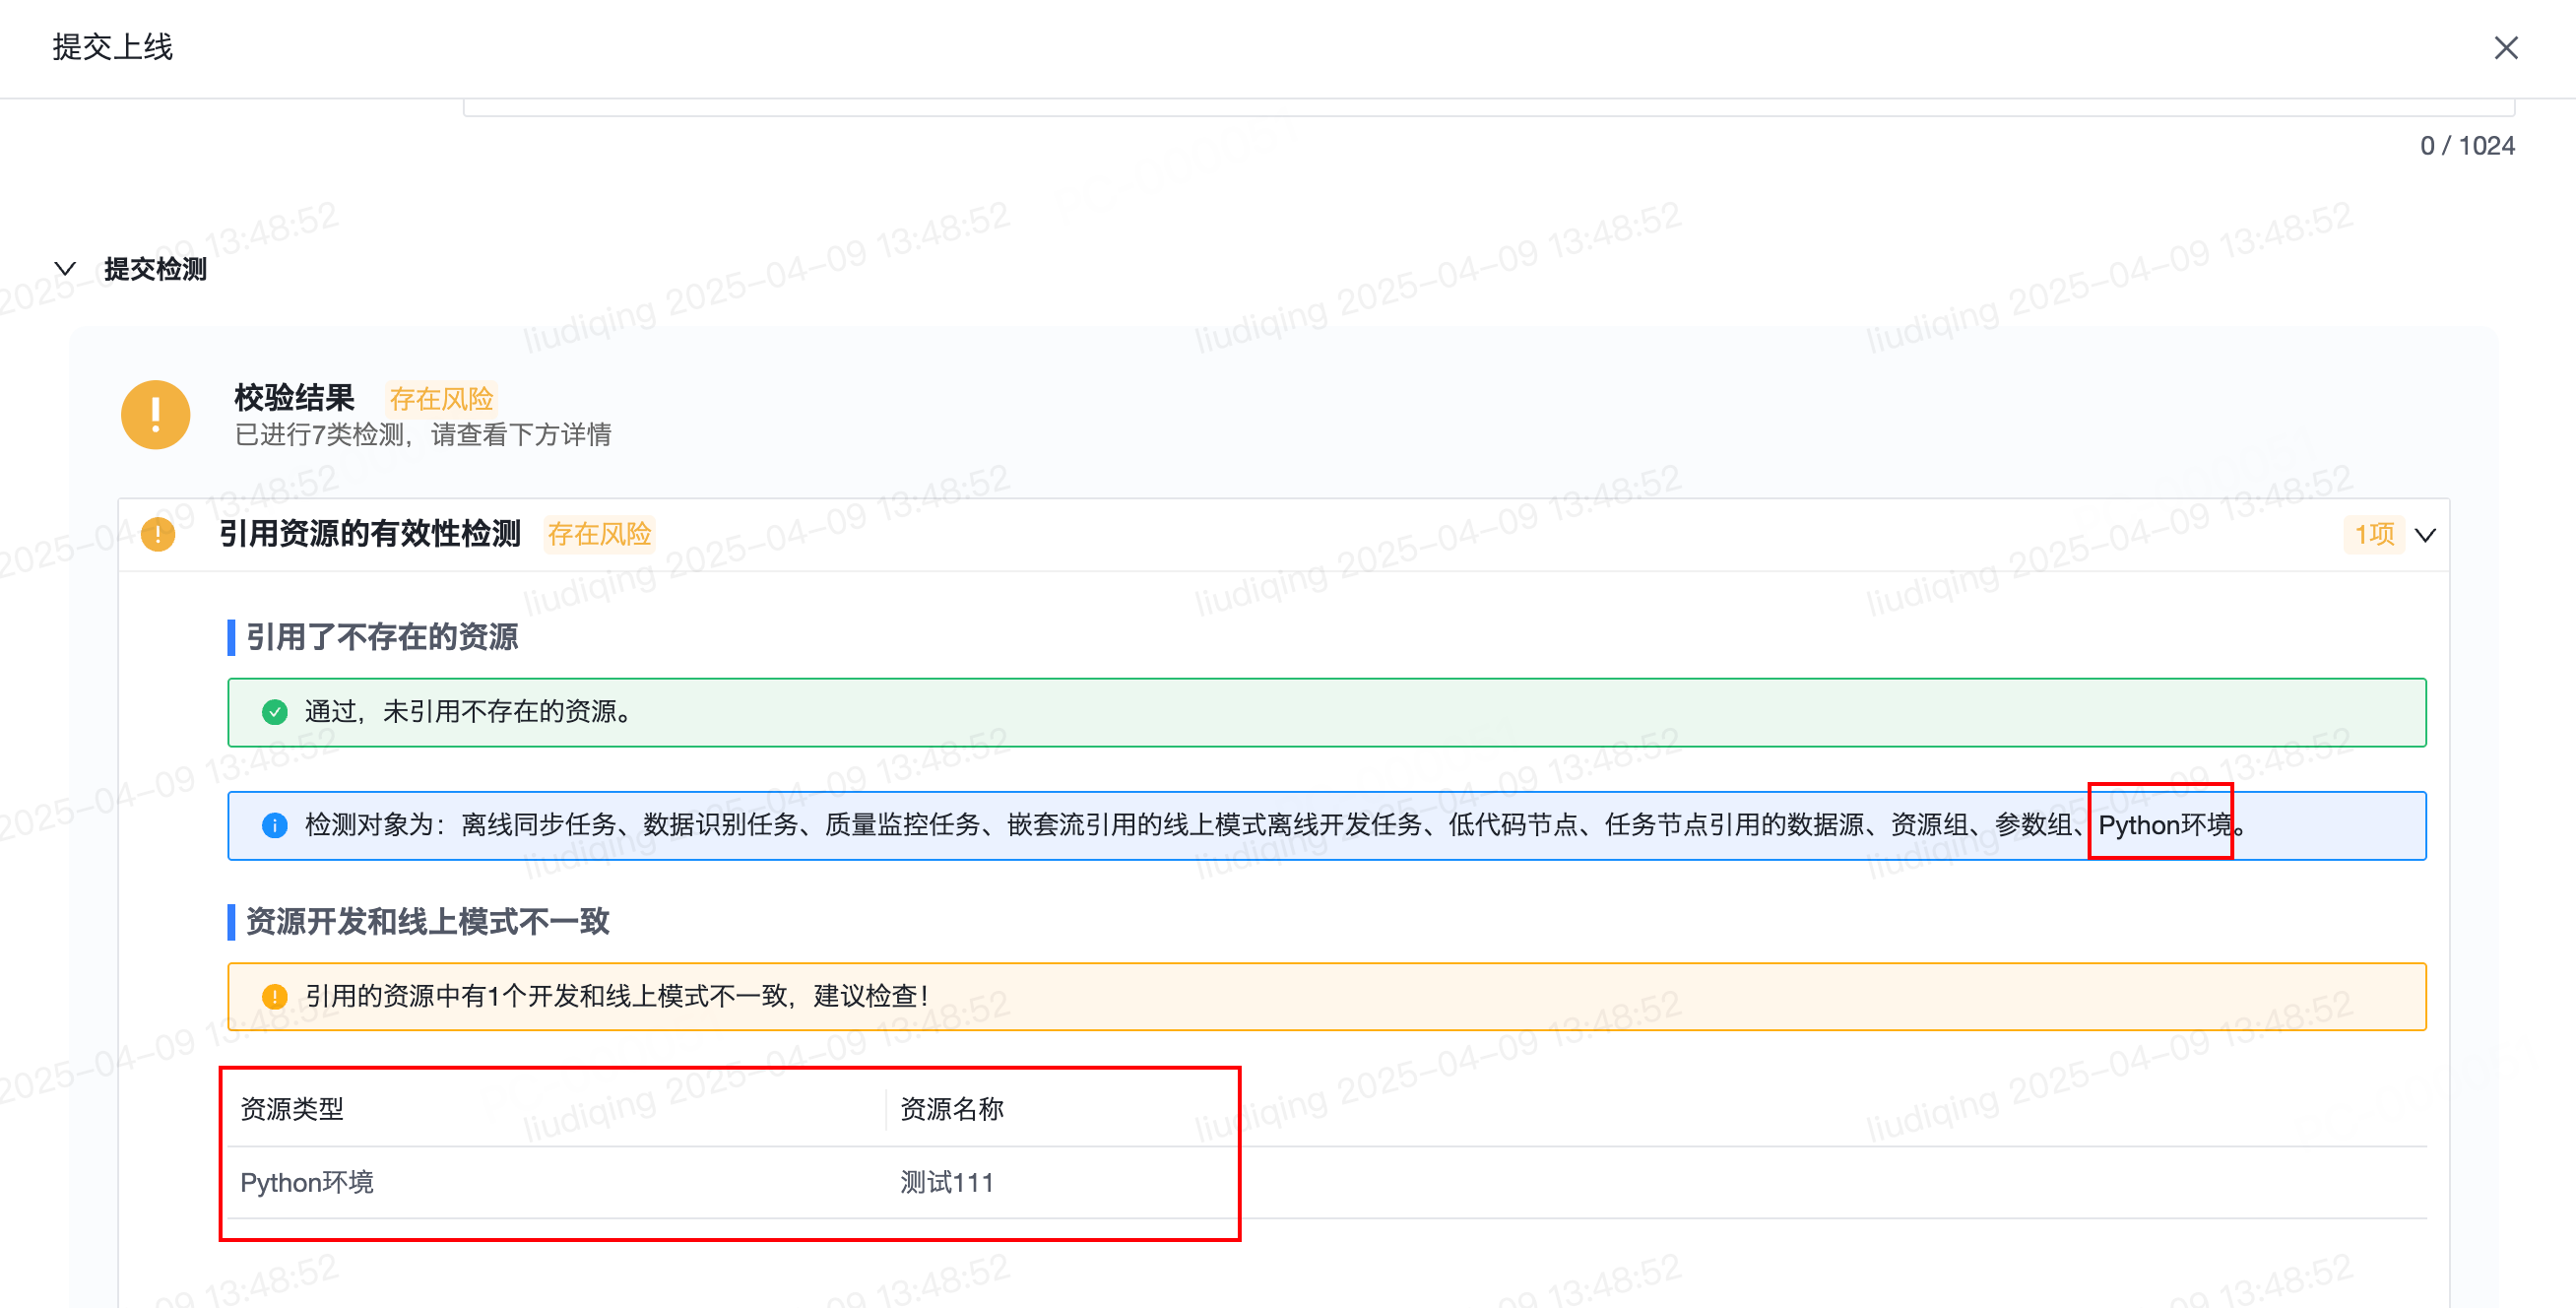Click the warning icon beside 引用资源的有效性检测
Screen dimensions: 2576x1308
pos(157,534)
